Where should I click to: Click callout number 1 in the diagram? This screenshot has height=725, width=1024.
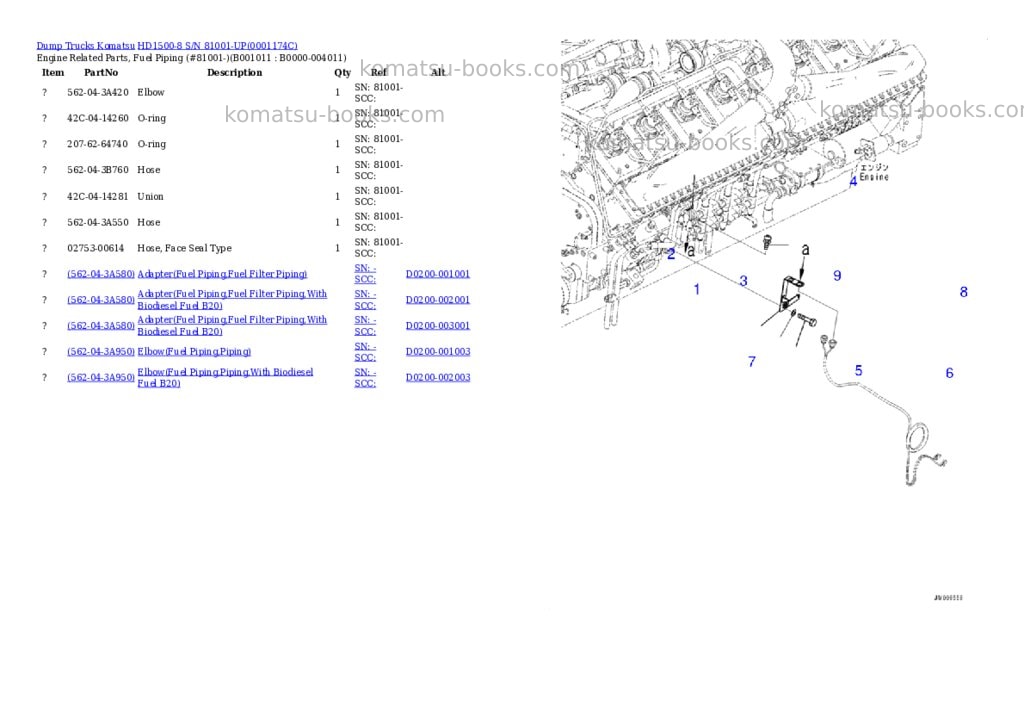click(697, 289)
